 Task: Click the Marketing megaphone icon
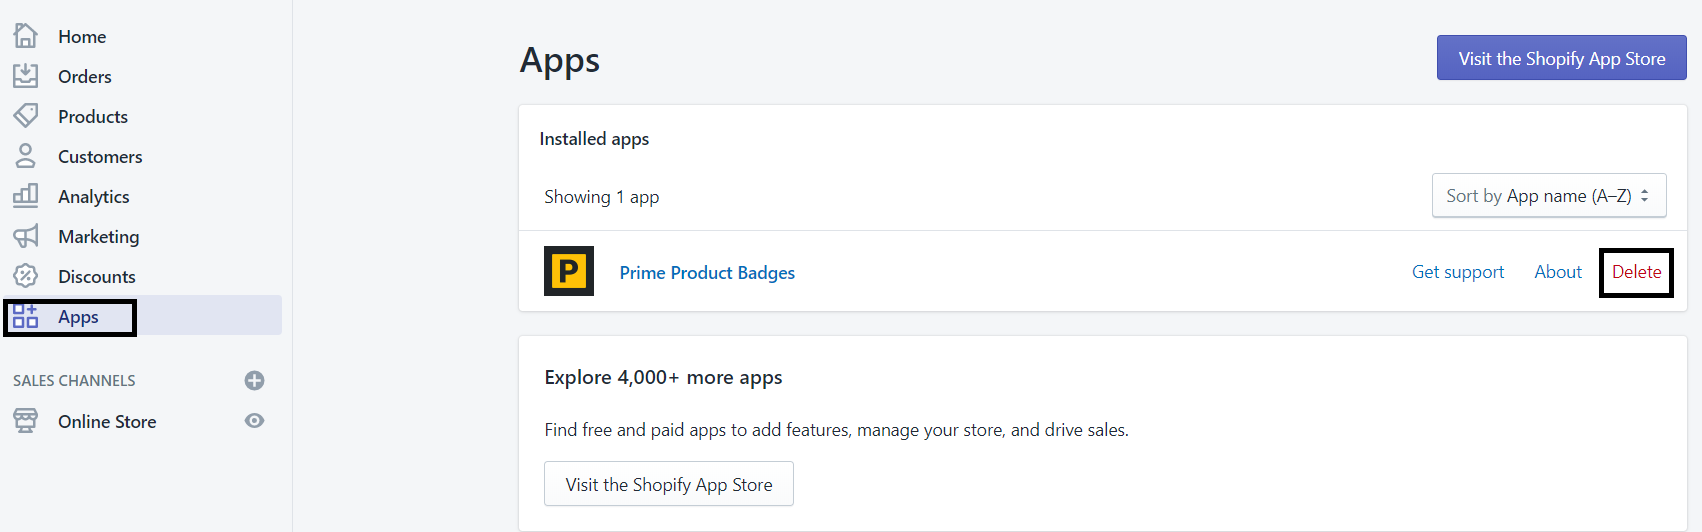pos(26,236)
